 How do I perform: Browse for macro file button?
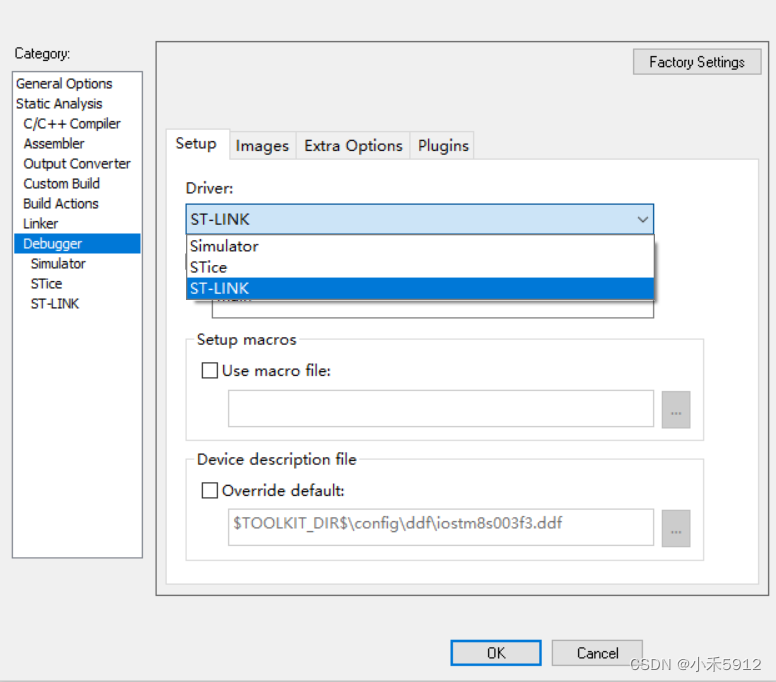(676, 410)
